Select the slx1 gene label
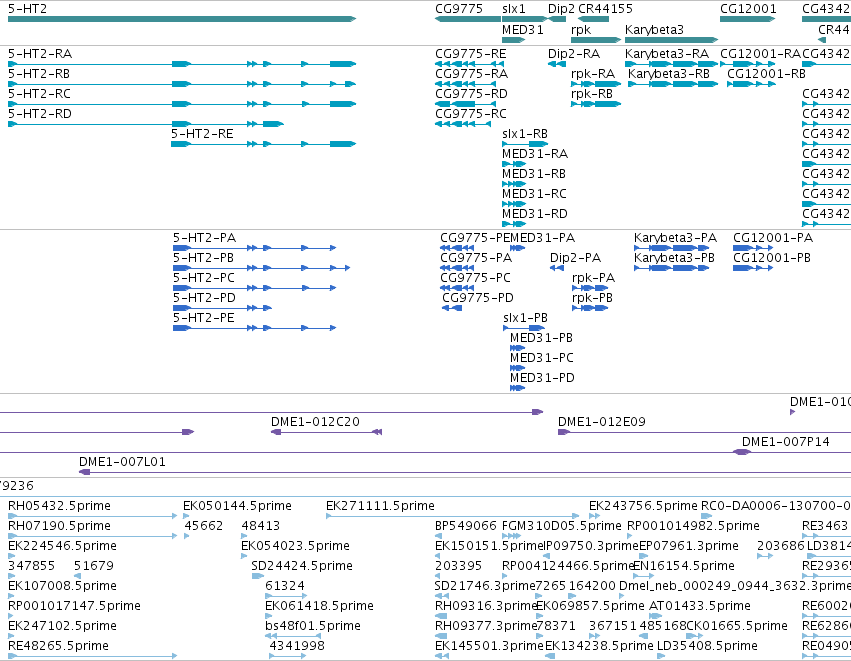 [514, 9]
